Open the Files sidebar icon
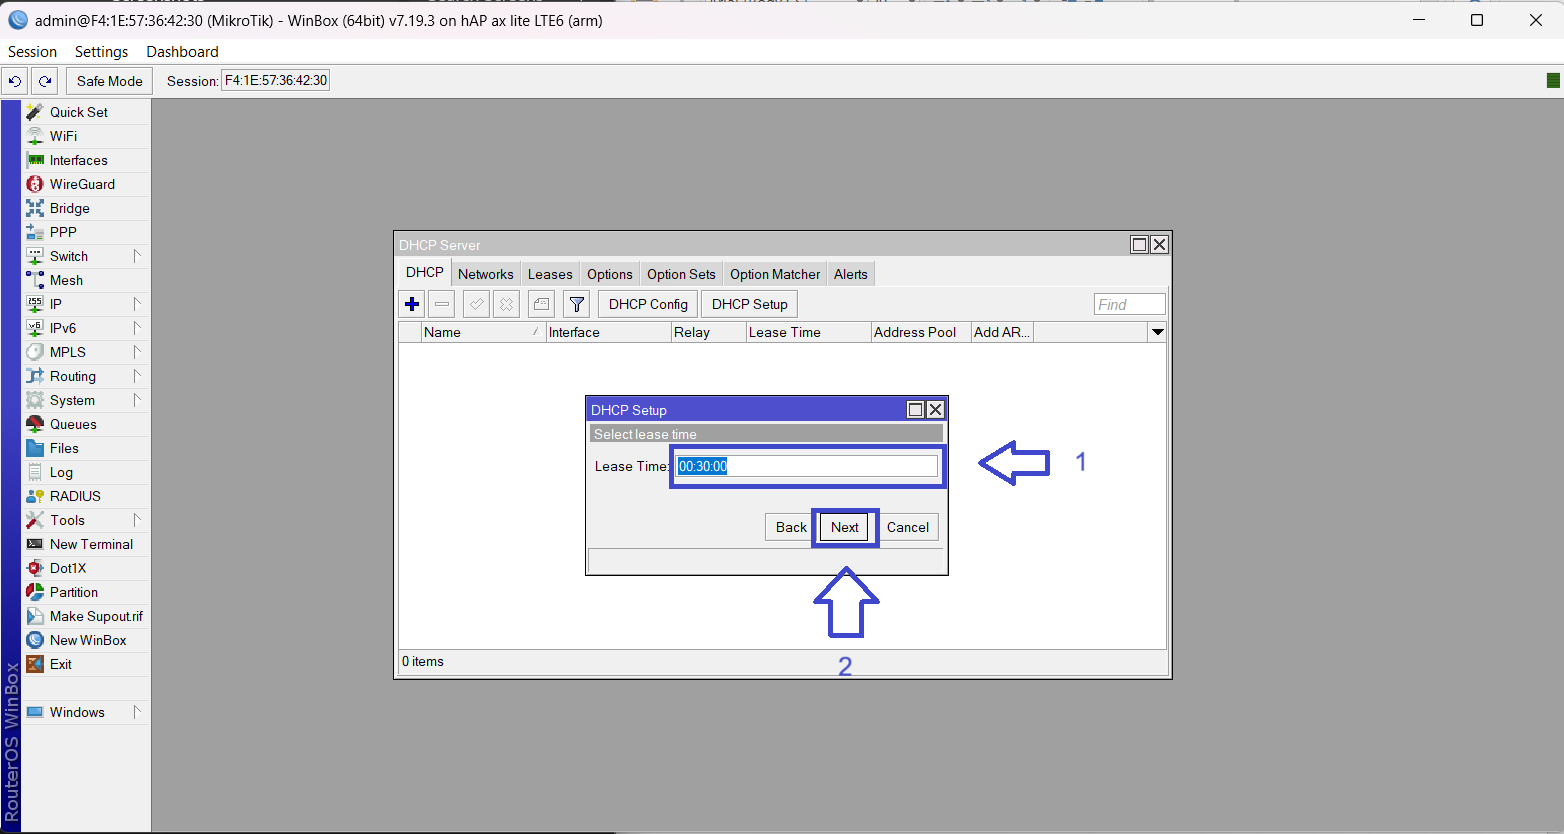The image size is (1564, 834). pos(35,448)
